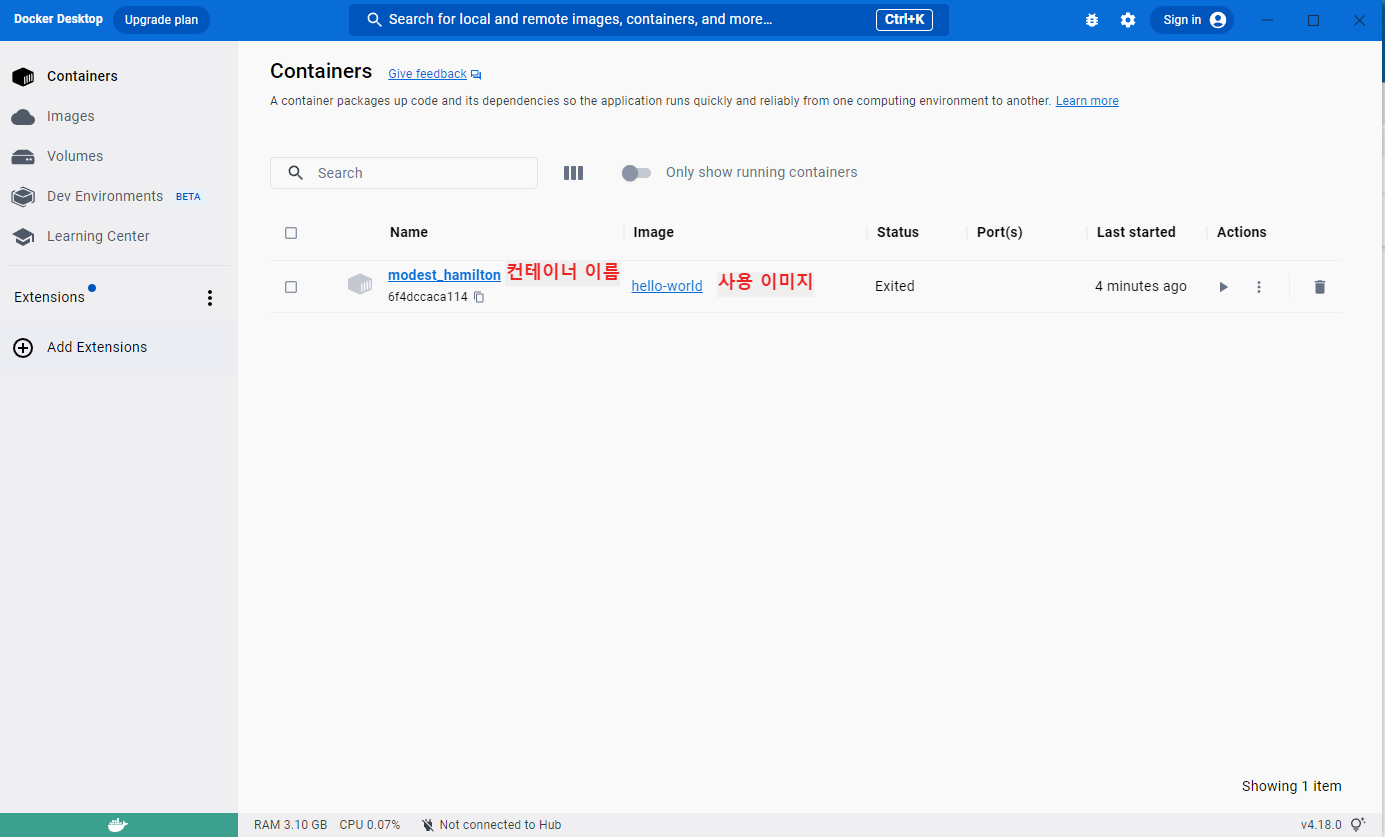1385x837 pixels.
Task: Click the Exited status text
Action: pos(895,286)
